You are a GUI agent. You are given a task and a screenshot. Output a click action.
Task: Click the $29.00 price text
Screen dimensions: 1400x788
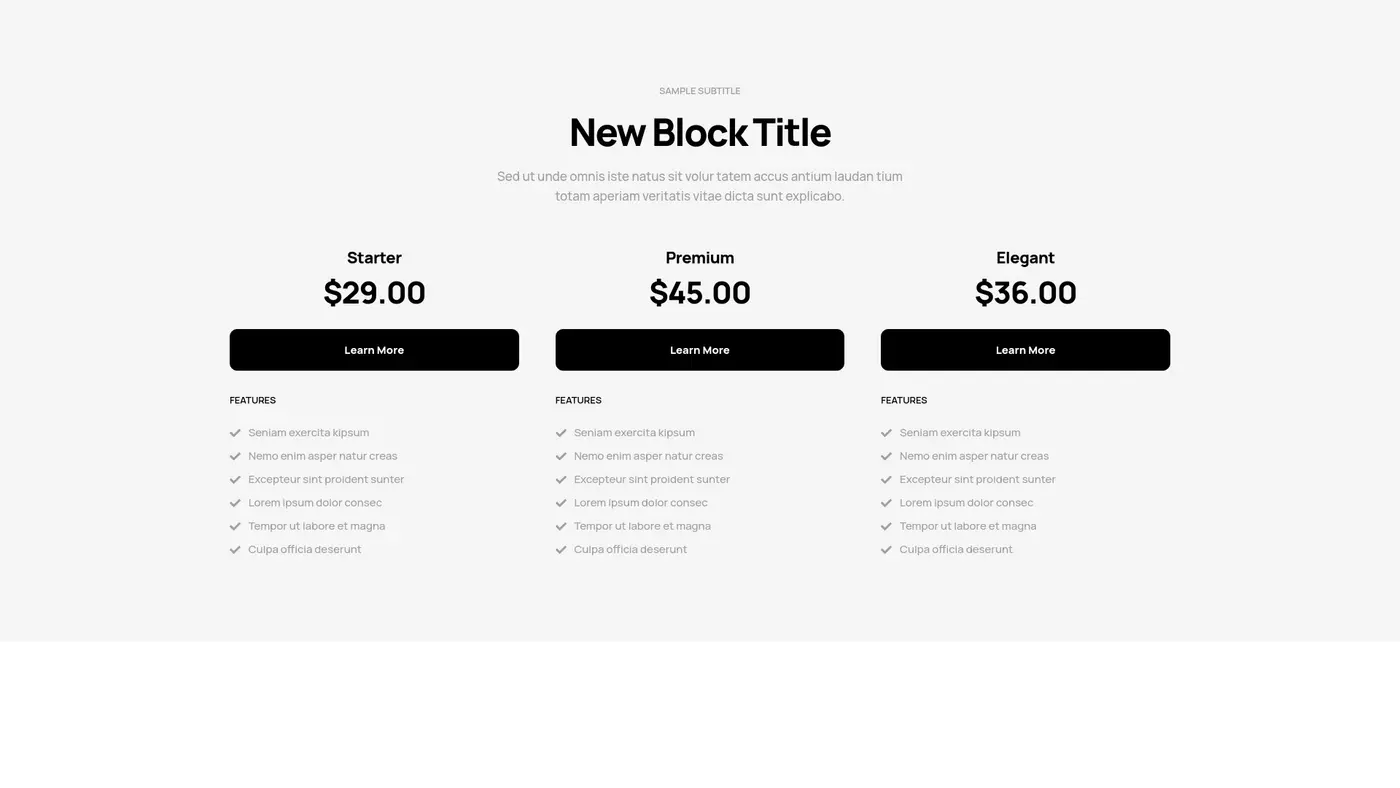tap(374, 292)
